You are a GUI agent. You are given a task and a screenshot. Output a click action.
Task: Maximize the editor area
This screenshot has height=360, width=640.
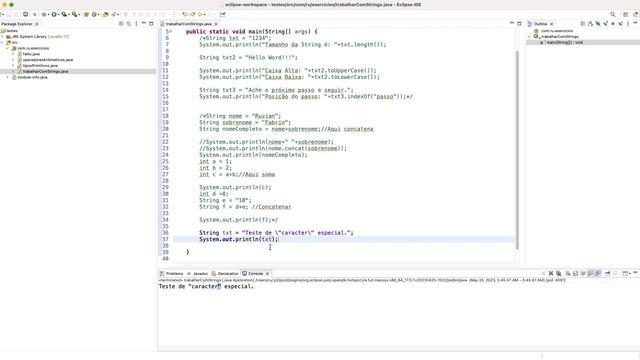pos(519,24)
